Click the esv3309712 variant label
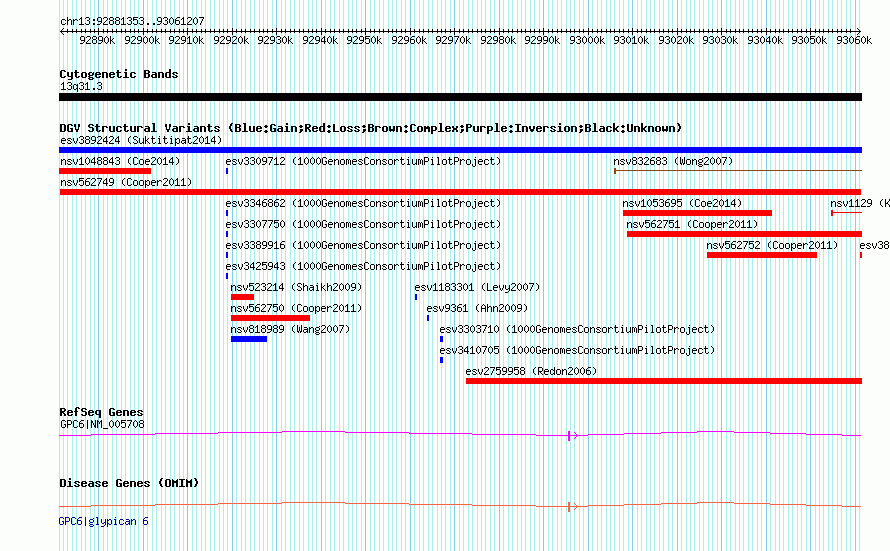This screenshot has width=890, height=551. (363, 161)
